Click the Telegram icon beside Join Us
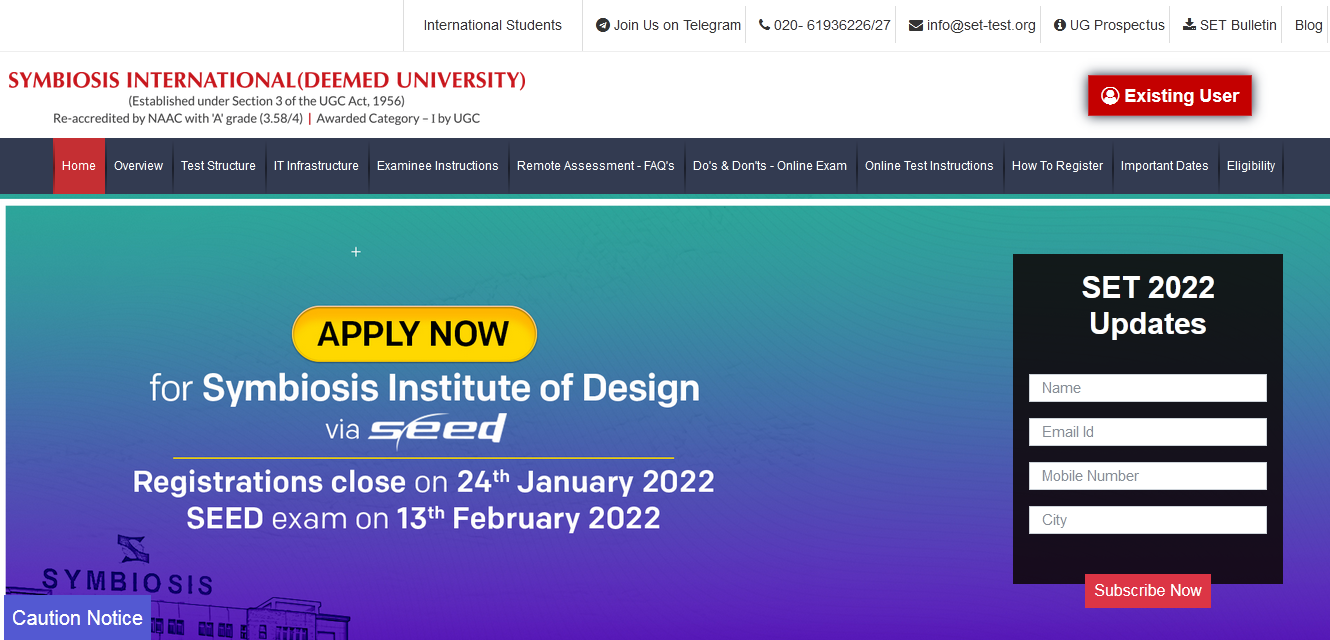Viewport: 1330px width, 640px height. tap(603, 26)
